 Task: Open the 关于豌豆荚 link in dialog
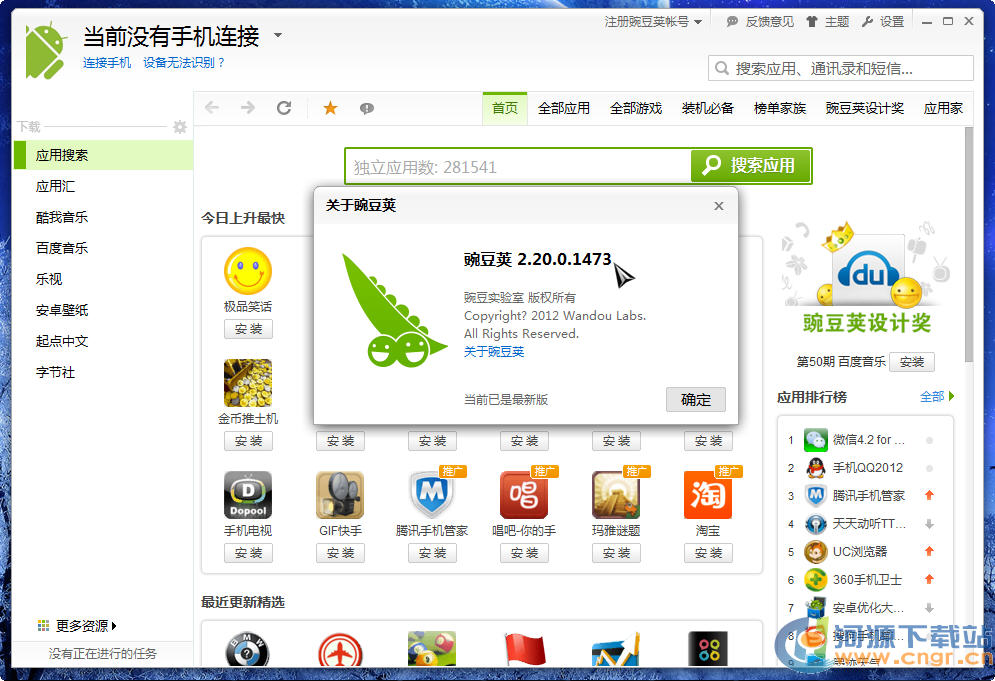494,352
